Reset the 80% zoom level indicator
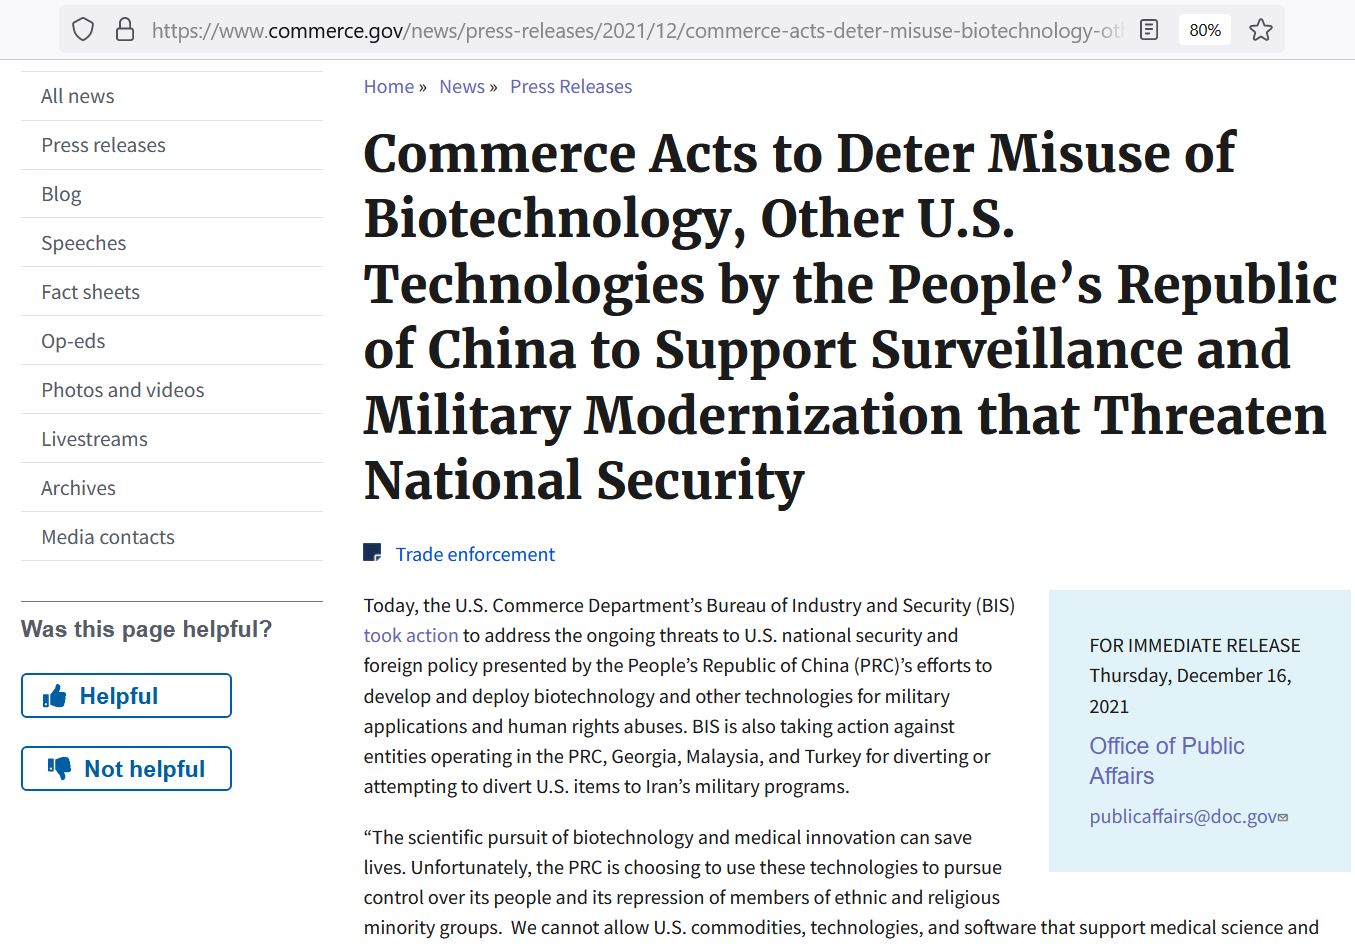1355x950 pixels. (x=1205, y=30)
